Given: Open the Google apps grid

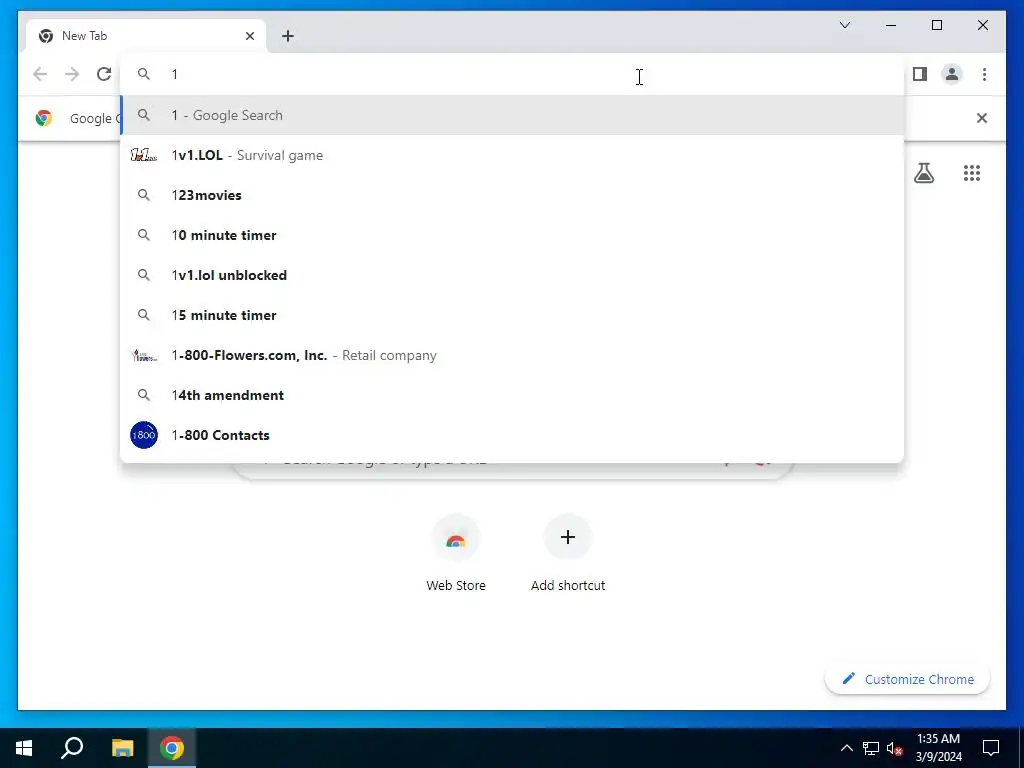Looking at the screenshot, I should click(971, 172).
